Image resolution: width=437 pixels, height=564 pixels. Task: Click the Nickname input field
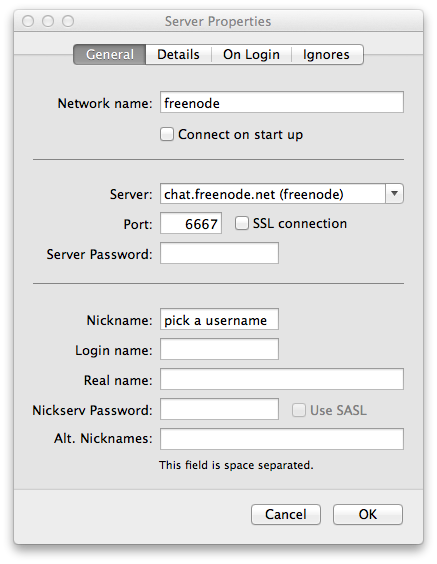(219, 319)
